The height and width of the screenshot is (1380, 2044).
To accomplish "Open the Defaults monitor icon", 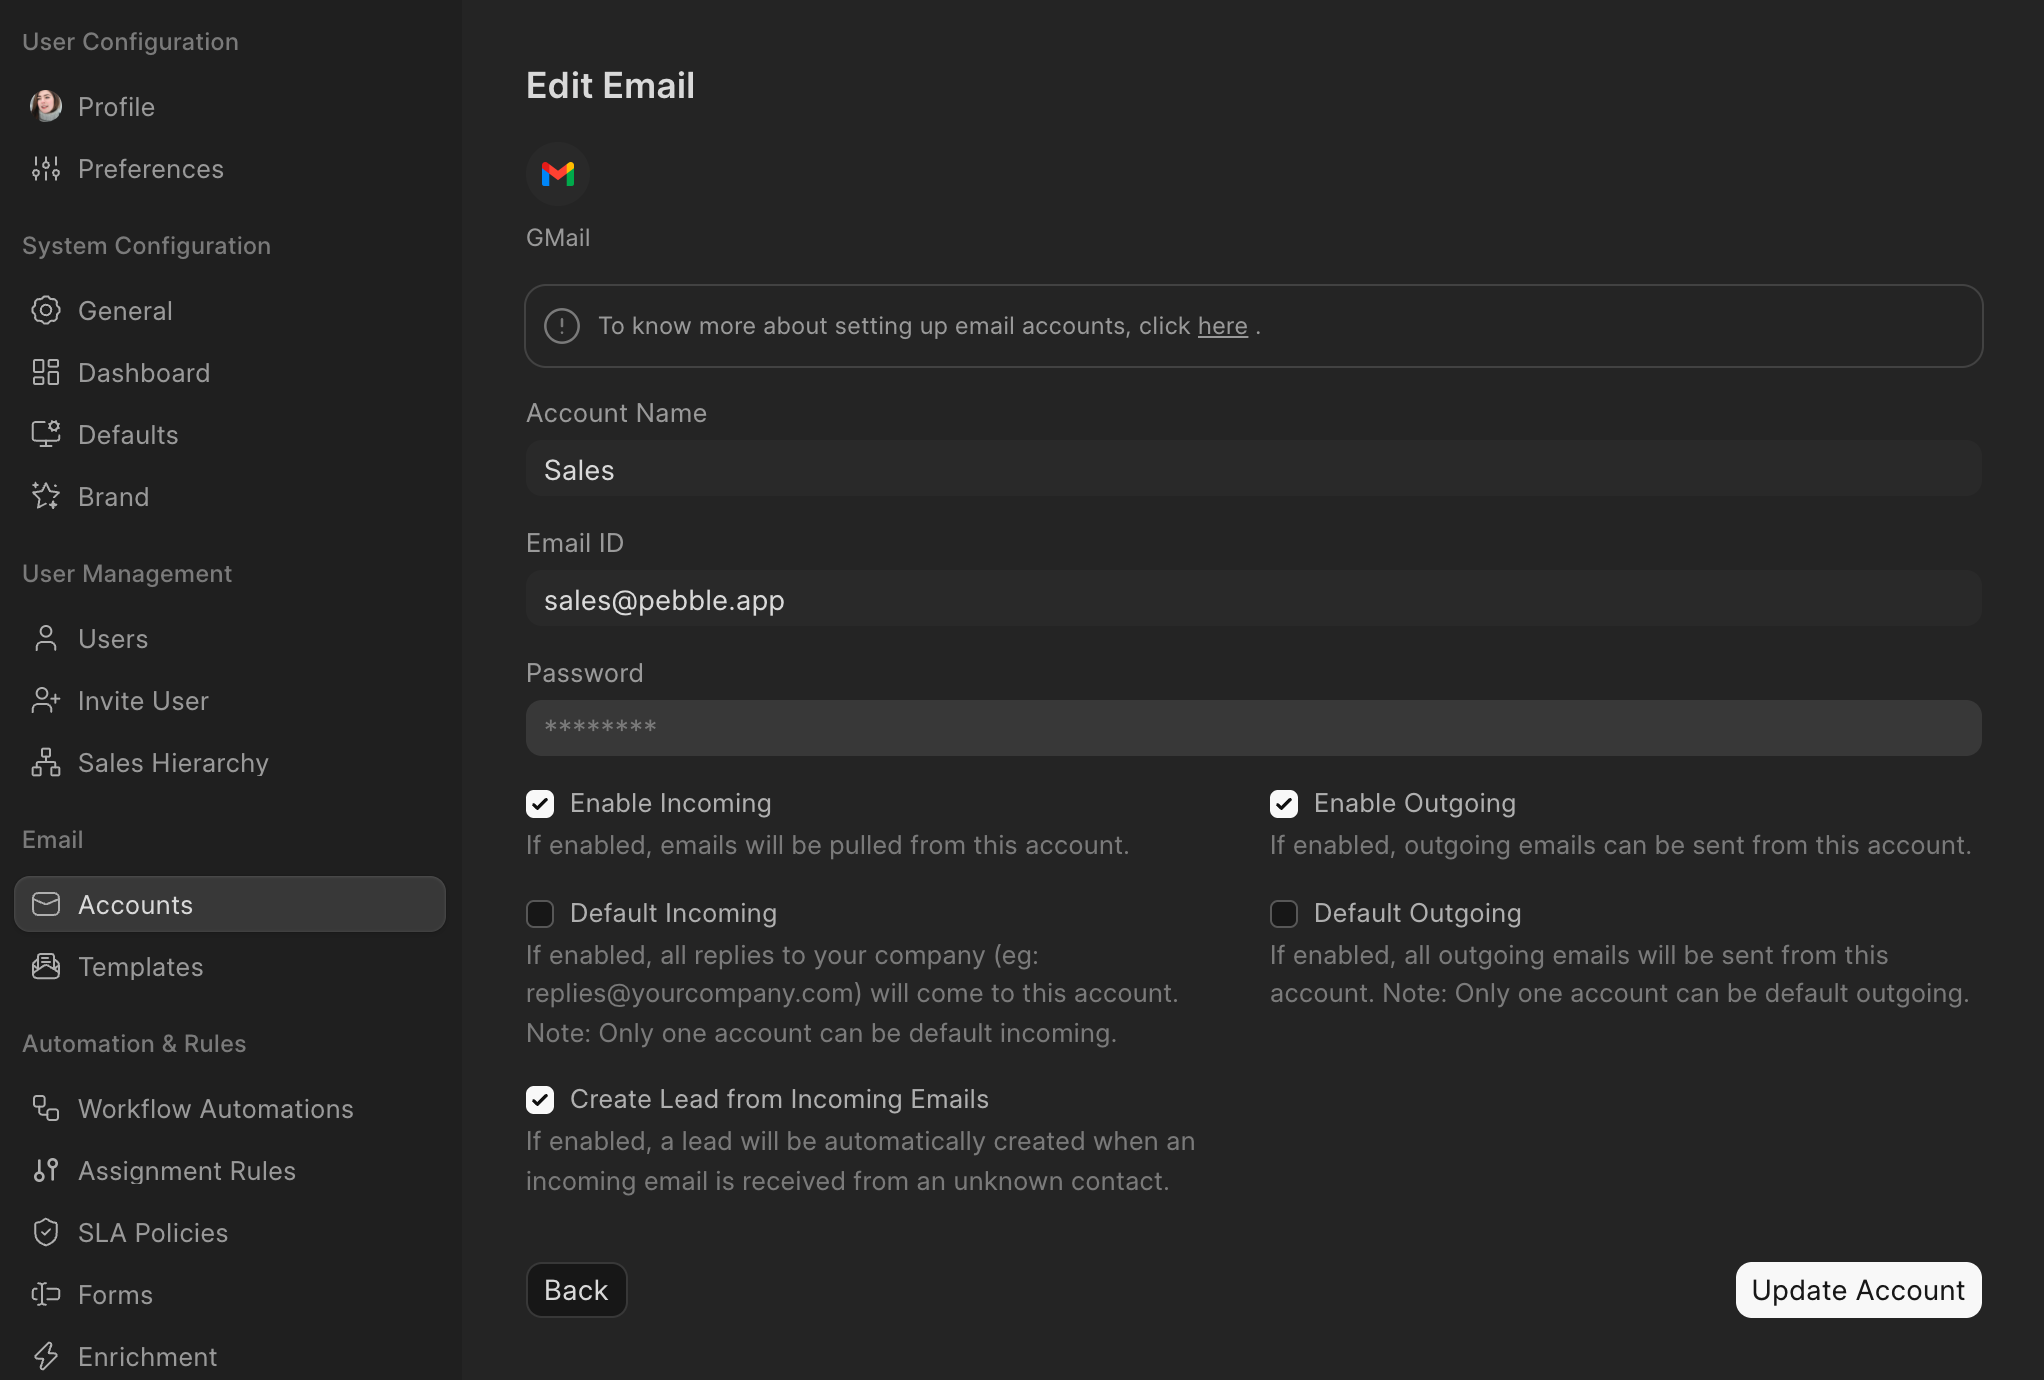I will [x=46, y=434].
